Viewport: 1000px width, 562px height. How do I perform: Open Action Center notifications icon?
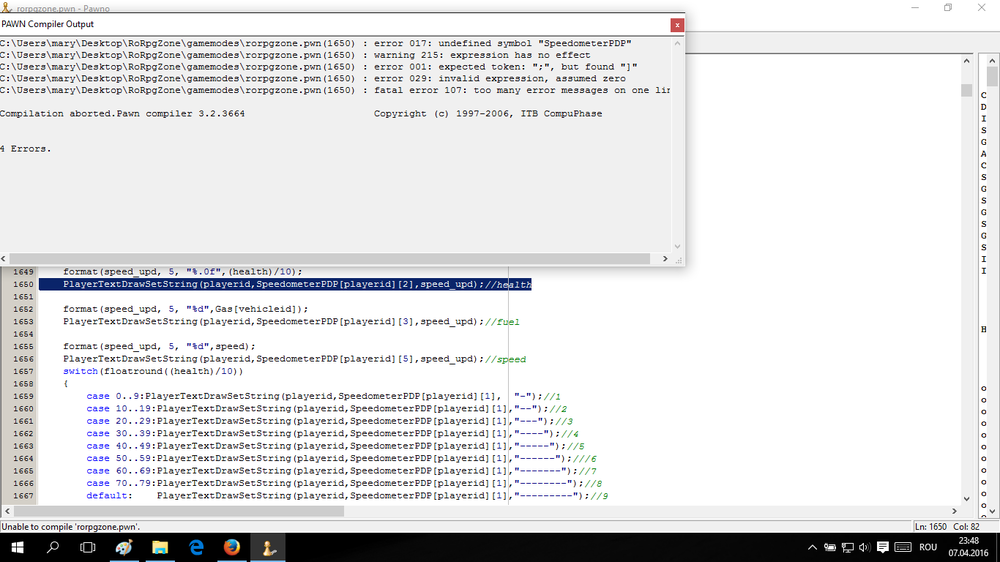click(x=883, y=547)
